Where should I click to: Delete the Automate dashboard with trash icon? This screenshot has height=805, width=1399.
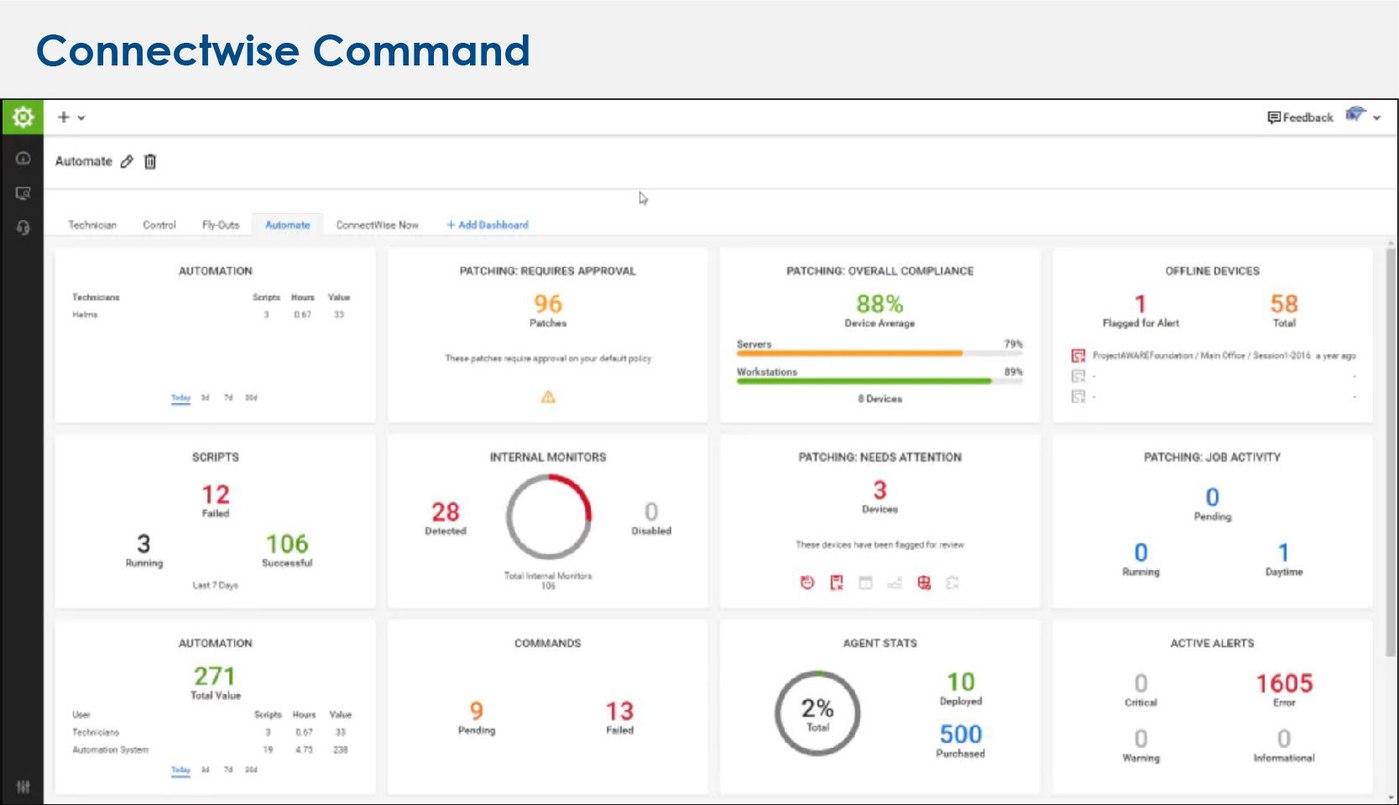click(x=150, y=161)
